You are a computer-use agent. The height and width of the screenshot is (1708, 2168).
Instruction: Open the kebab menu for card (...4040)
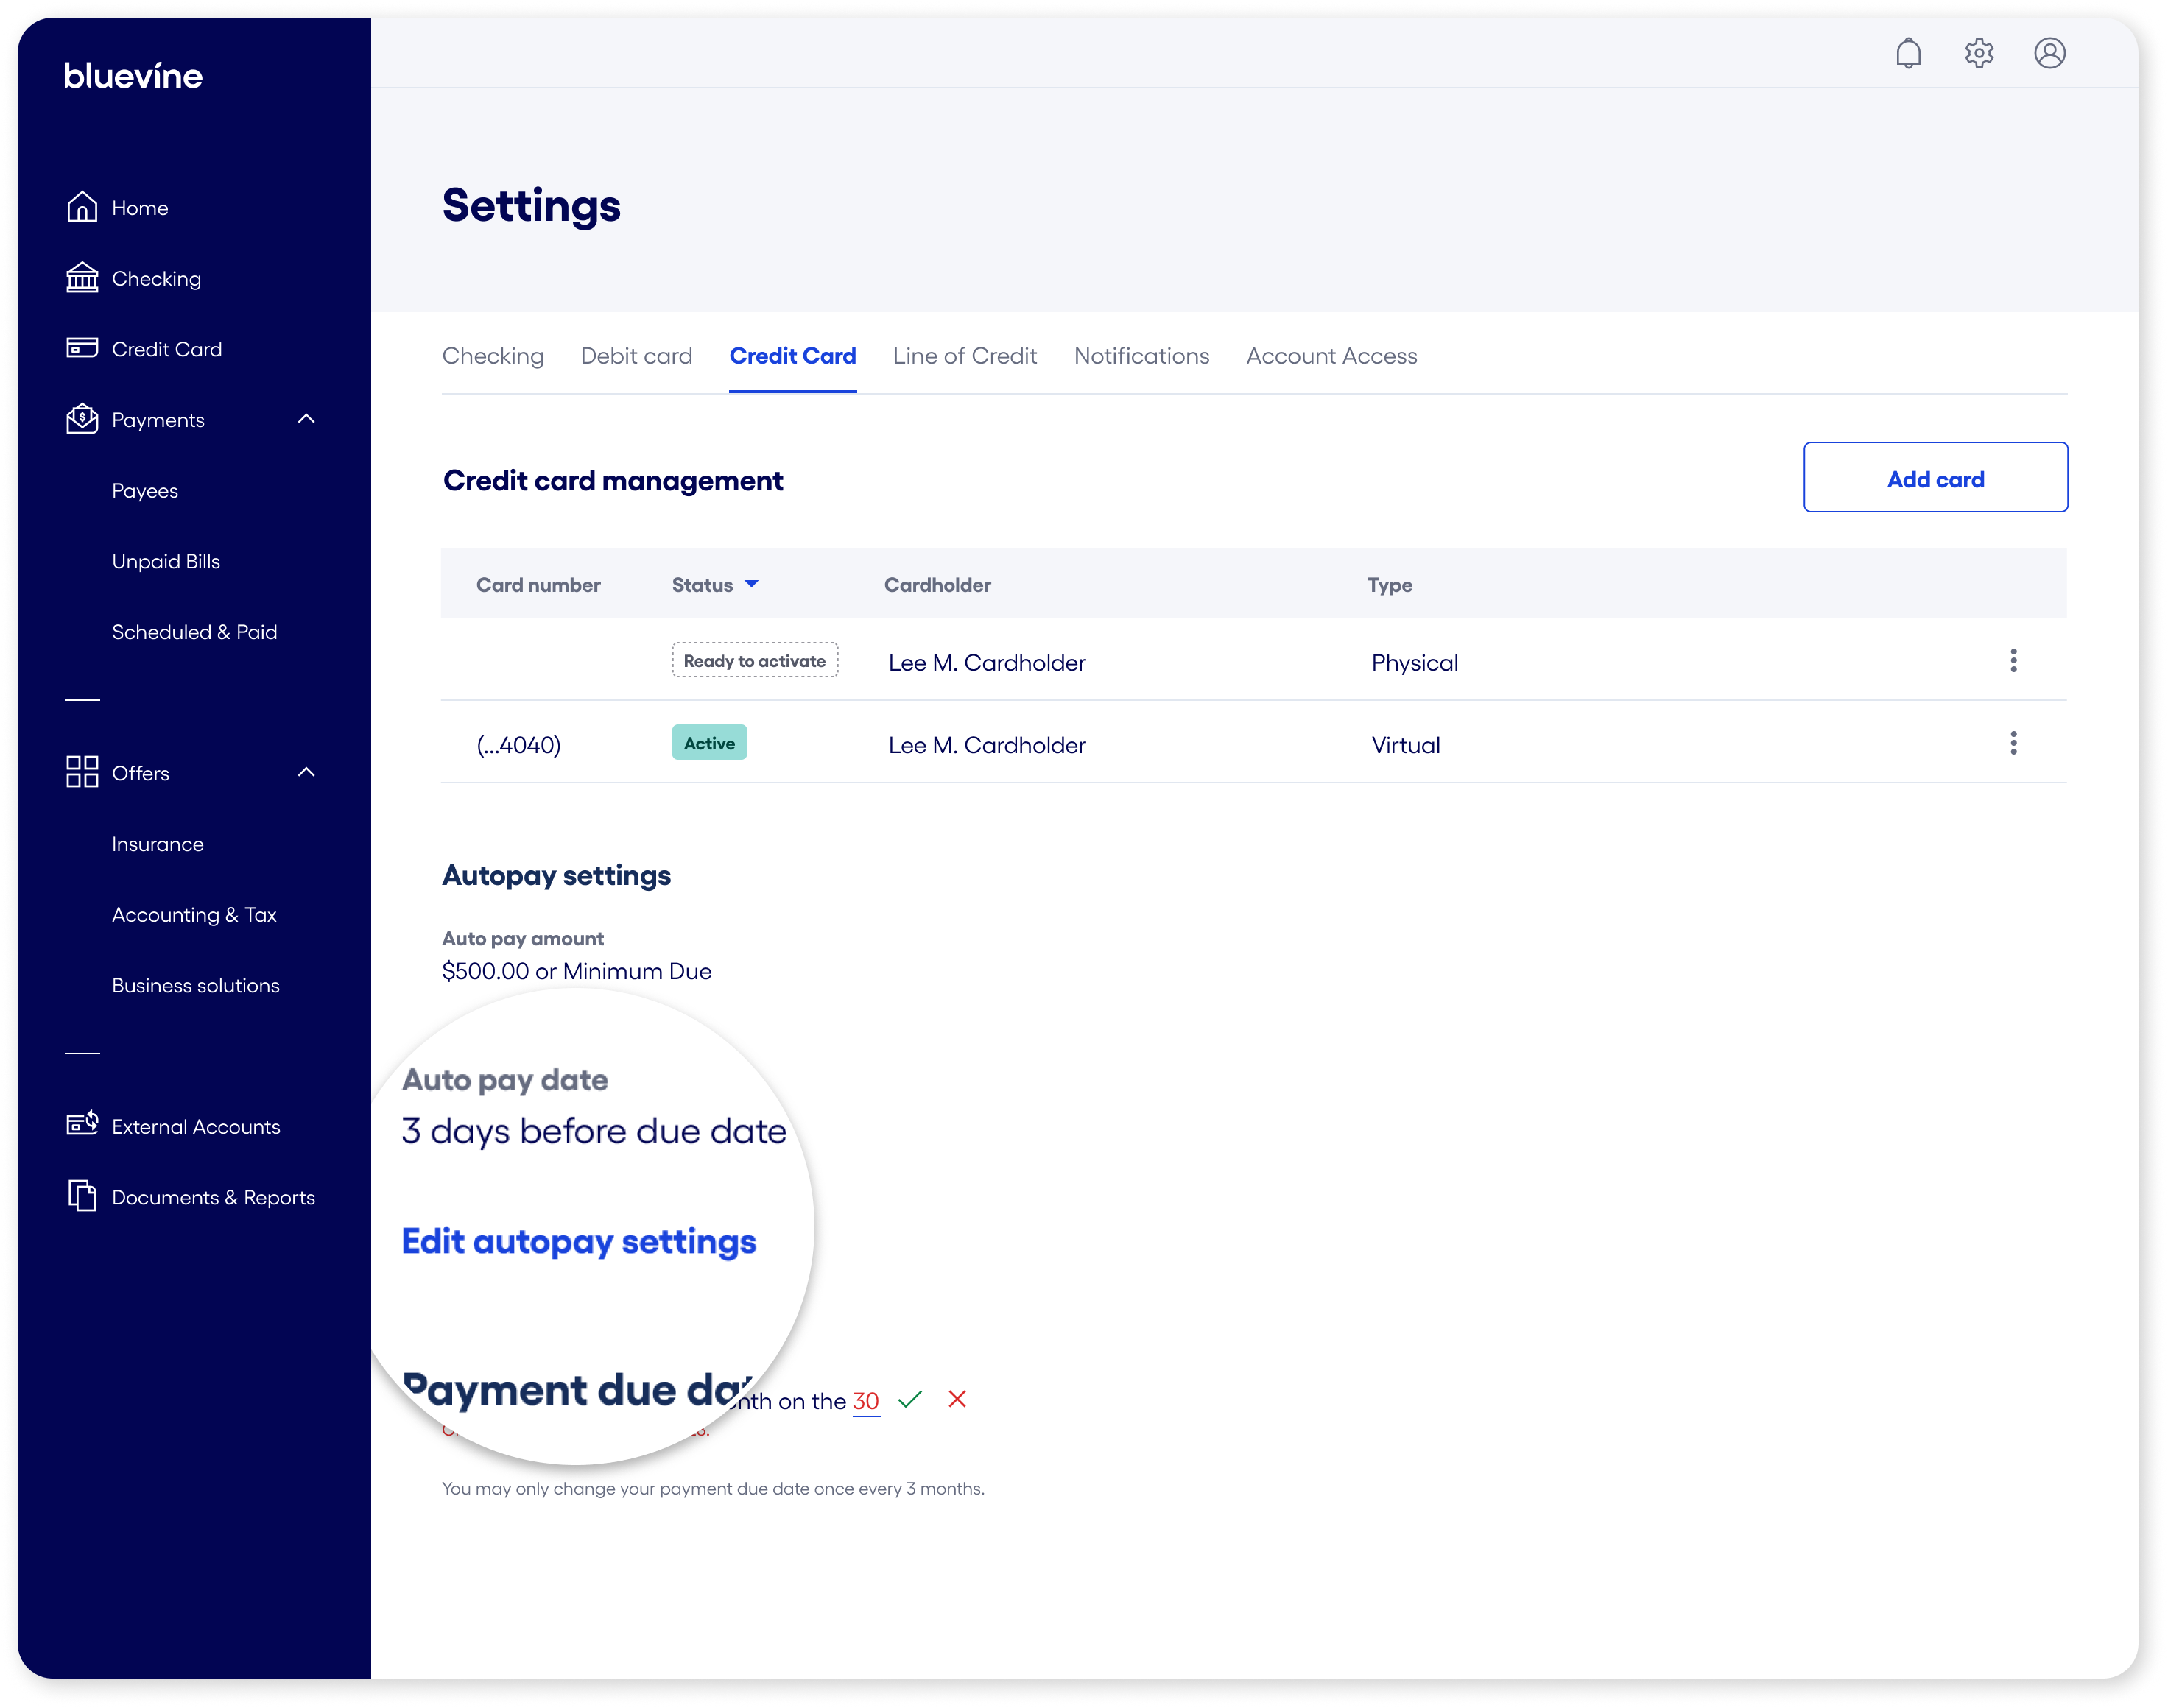point(2013,743)
